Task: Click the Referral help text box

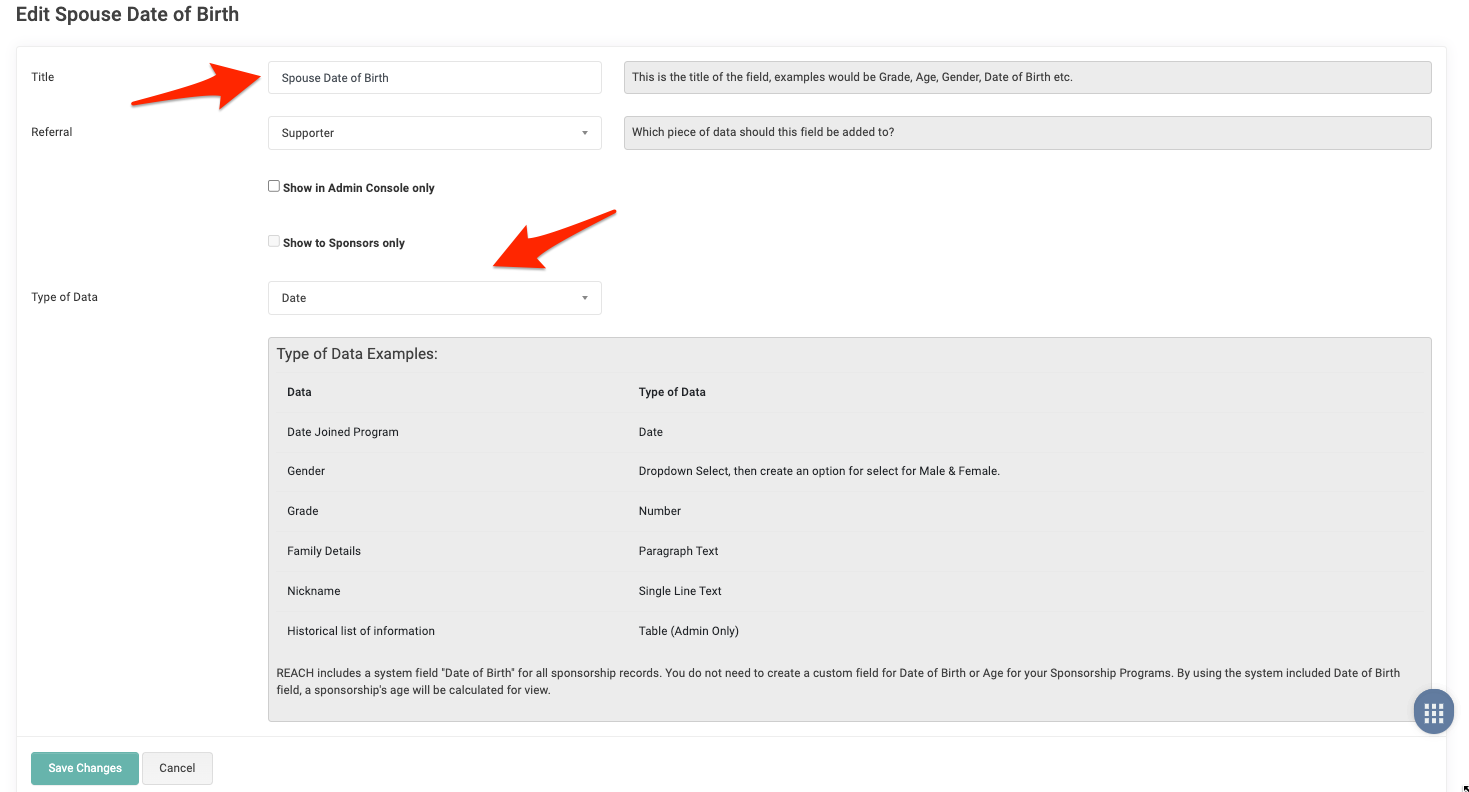Action: pyautogui.click(x=1026, y=133)
